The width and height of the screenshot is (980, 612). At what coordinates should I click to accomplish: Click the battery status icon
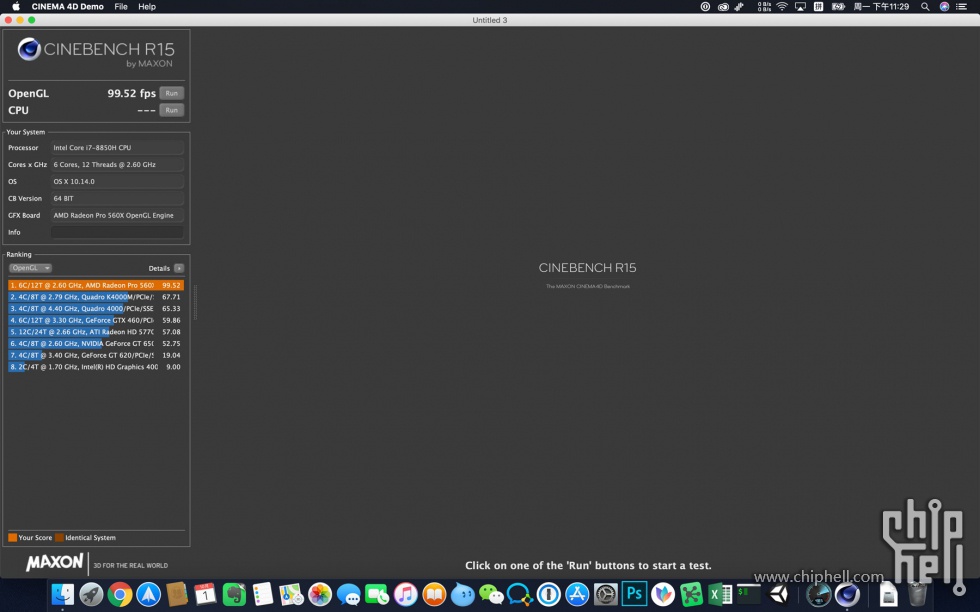(838, 6)
